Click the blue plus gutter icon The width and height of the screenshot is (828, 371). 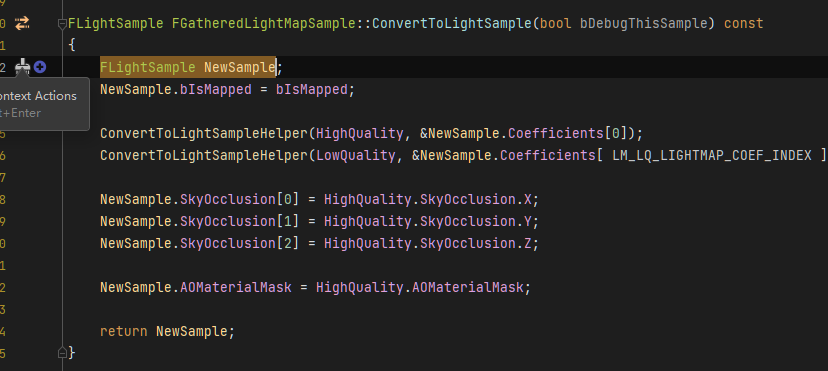[x=40, y=67]
